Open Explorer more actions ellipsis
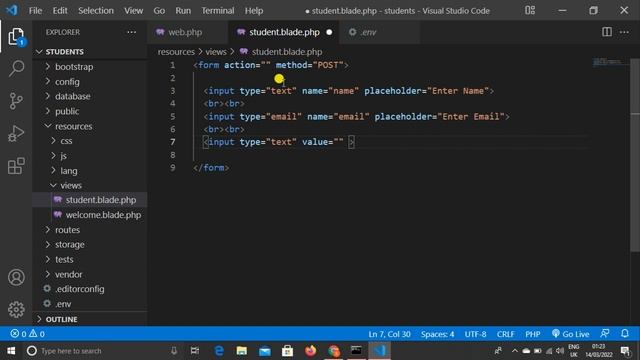The width and height of the screenshot is (640, 360). pos(131,32)
